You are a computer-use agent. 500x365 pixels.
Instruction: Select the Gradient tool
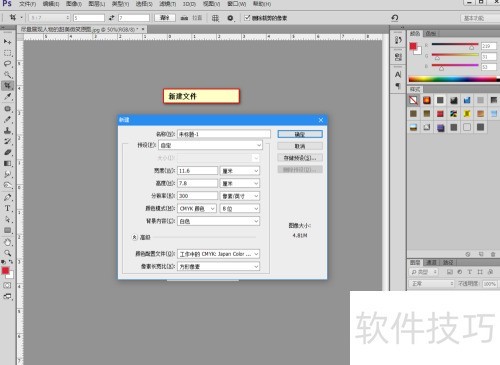[x=7, y=163]
